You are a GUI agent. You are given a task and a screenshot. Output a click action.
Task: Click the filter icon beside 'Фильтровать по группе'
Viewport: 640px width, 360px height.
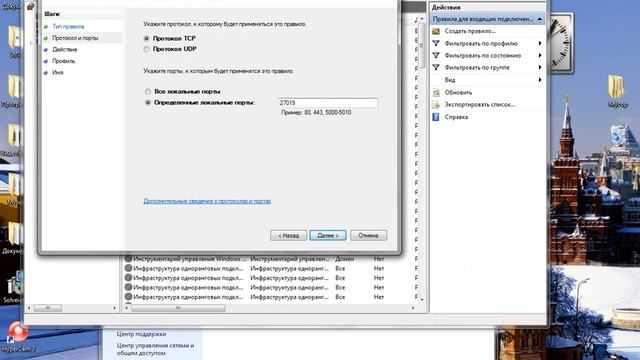pyautogui.click(x=436, y=67)
